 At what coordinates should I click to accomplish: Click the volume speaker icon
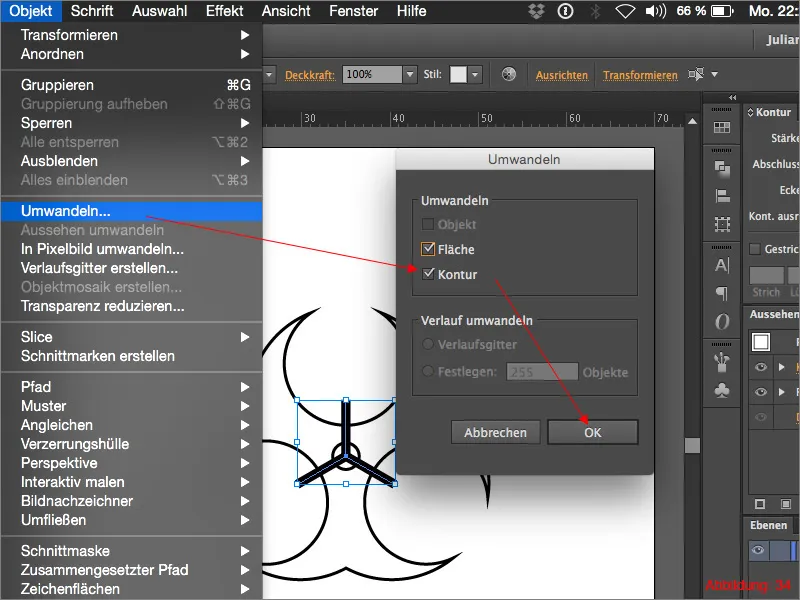(x=656, y=11)
